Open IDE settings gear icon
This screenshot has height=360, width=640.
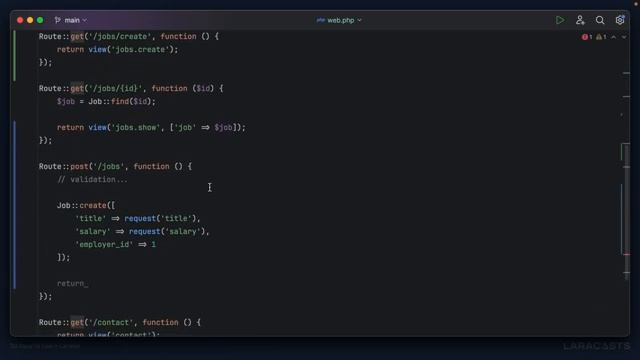[620, 20]
